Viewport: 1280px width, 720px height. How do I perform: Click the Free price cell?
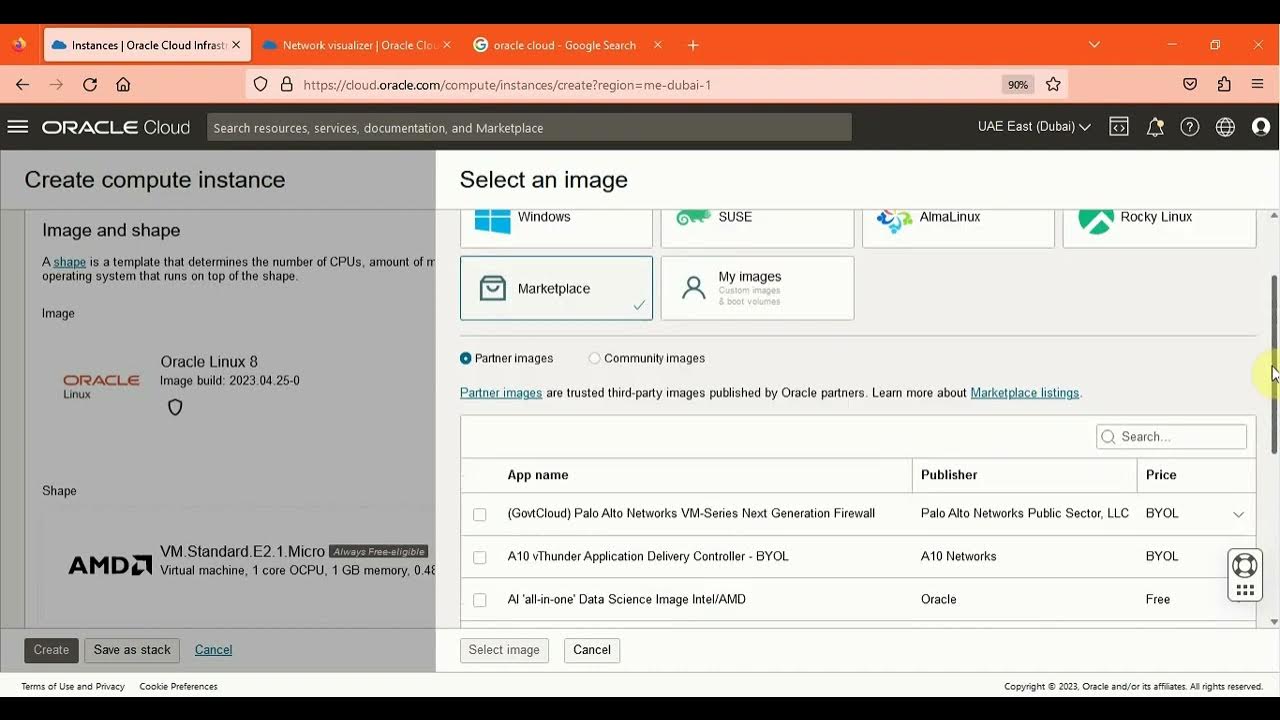click(1158, 599)
